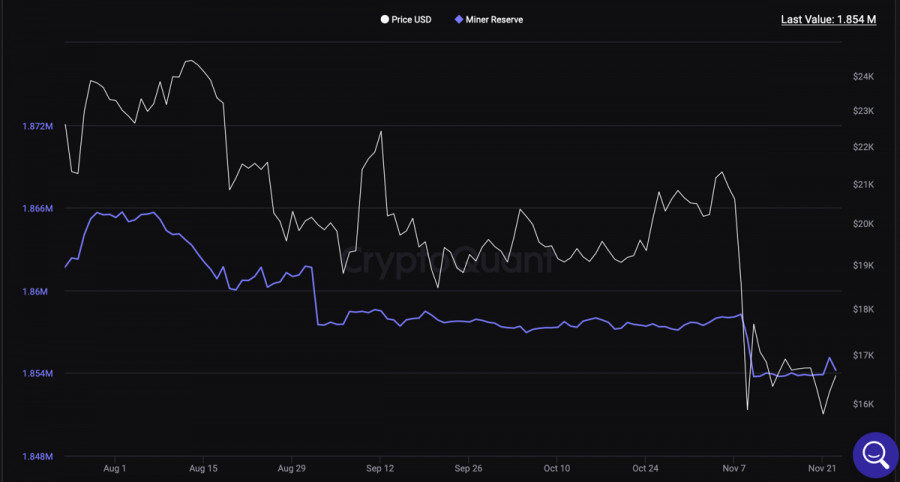
Task: Click the $20K price axis label
Action: (864, 224)
